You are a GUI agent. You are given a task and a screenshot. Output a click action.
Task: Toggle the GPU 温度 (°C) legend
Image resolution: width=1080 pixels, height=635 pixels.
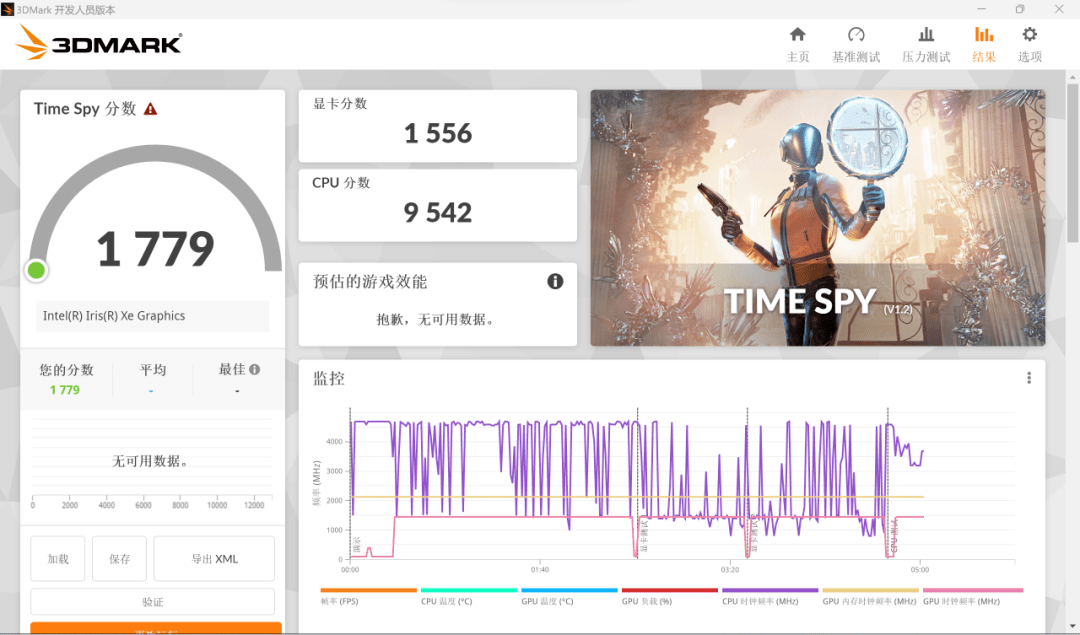click(570, 596)
